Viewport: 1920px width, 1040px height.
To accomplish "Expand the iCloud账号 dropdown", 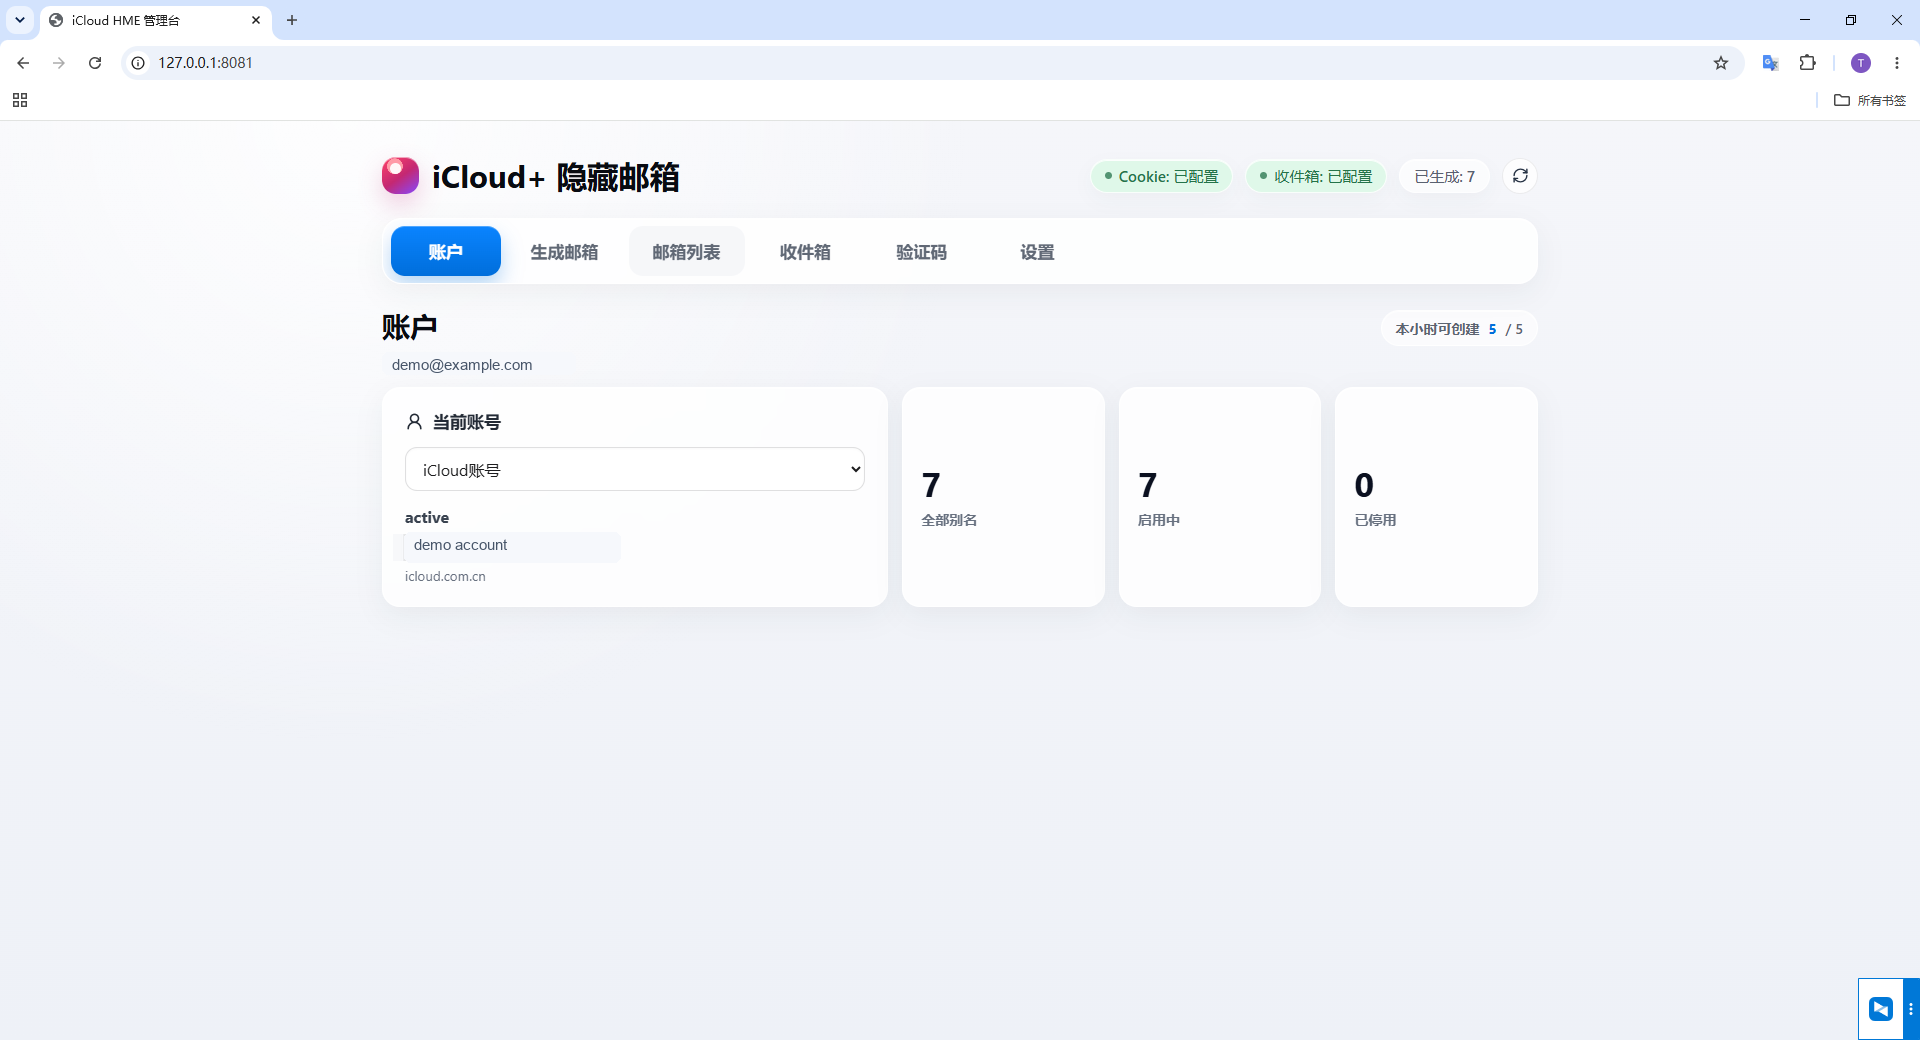I will [635, 469].
